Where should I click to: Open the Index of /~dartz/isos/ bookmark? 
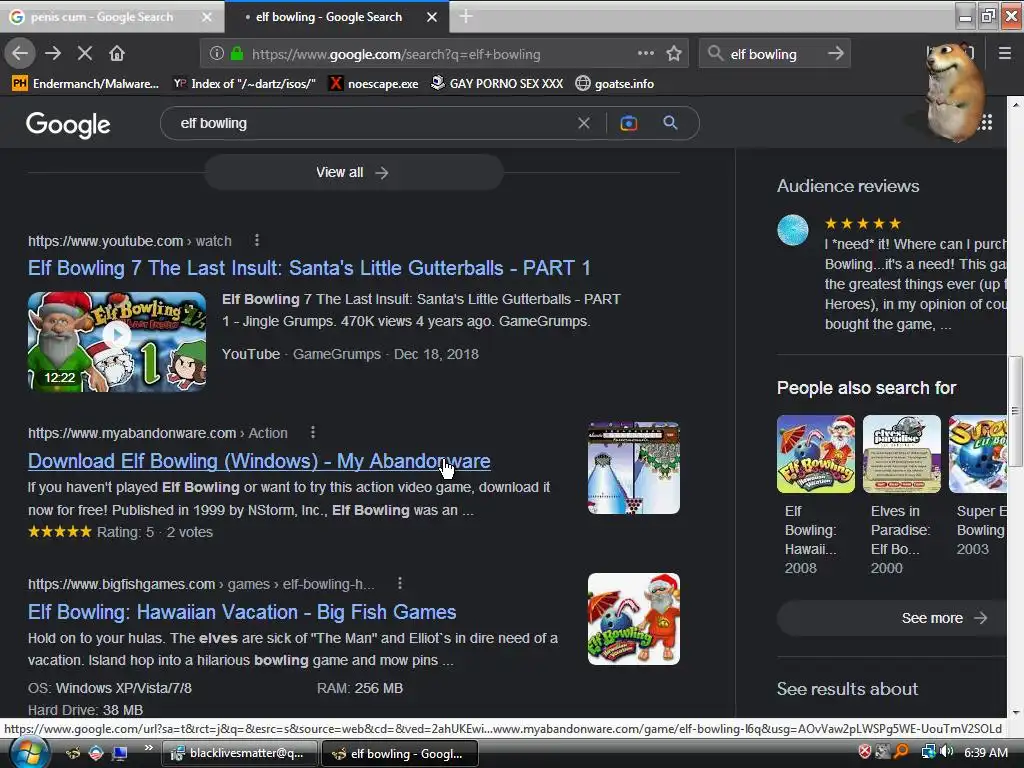[244, 84]
